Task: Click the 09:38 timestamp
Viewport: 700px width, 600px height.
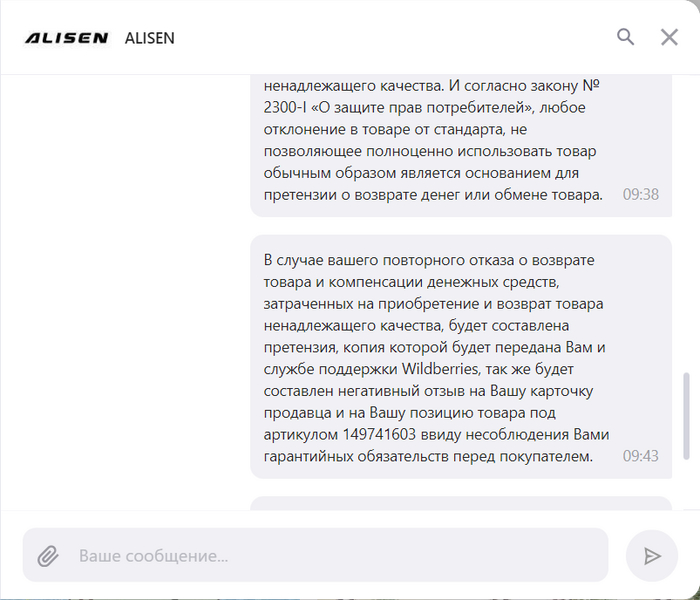Action: click(641, 194)
